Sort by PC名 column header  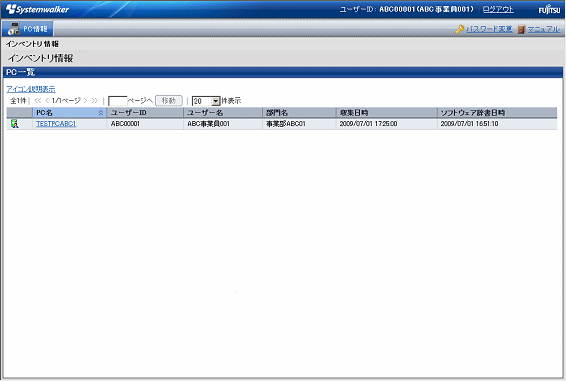tap(69, 113)
